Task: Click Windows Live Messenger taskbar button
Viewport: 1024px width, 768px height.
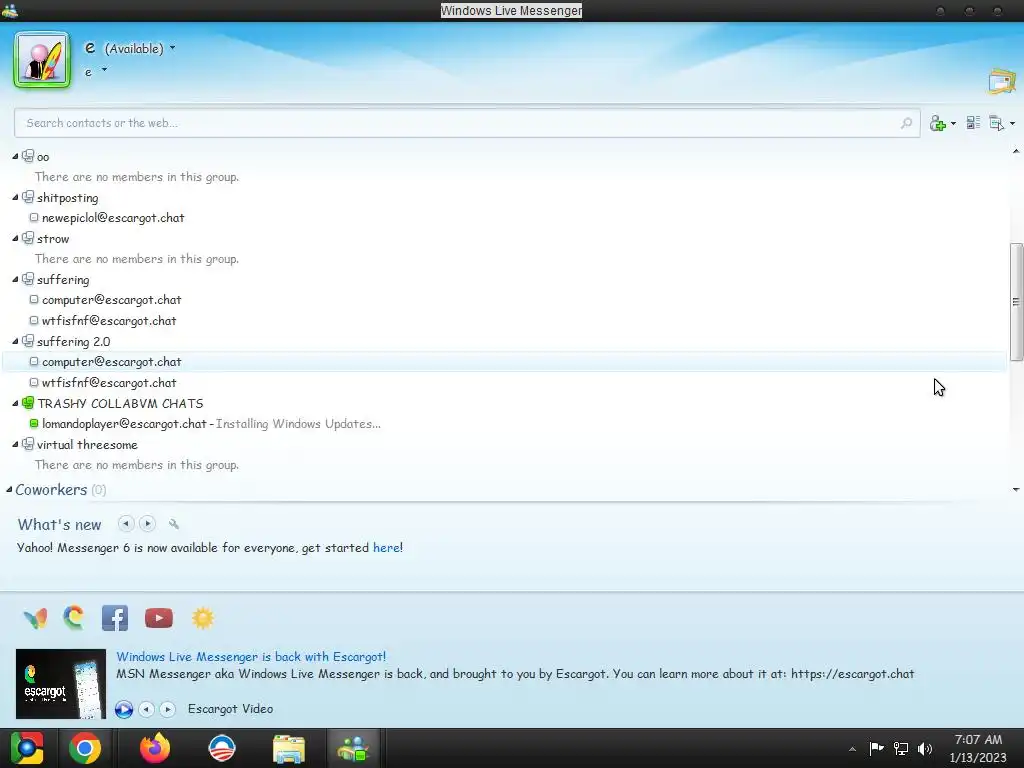Action: 353,748
